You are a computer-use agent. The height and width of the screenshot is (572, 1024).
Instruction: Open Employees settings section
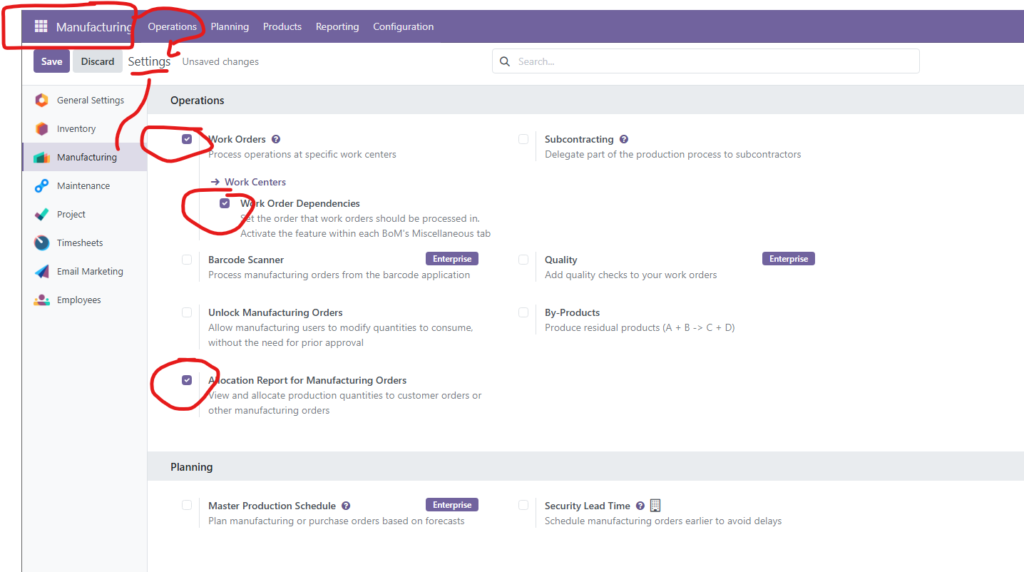click(78, 300)
